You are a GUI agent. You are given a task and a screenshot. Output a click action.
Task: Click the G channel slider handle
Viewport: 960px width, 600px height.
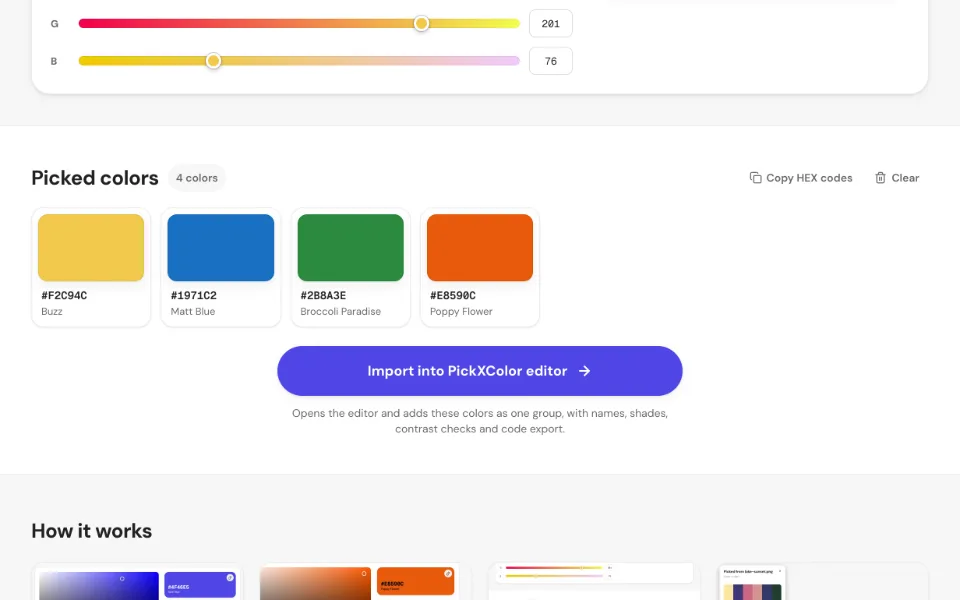[421, 23]
